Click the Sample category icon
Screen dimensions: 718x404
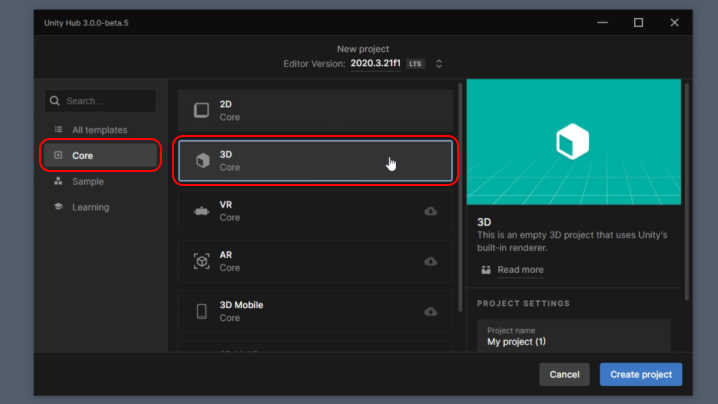(x=58, y=181)
